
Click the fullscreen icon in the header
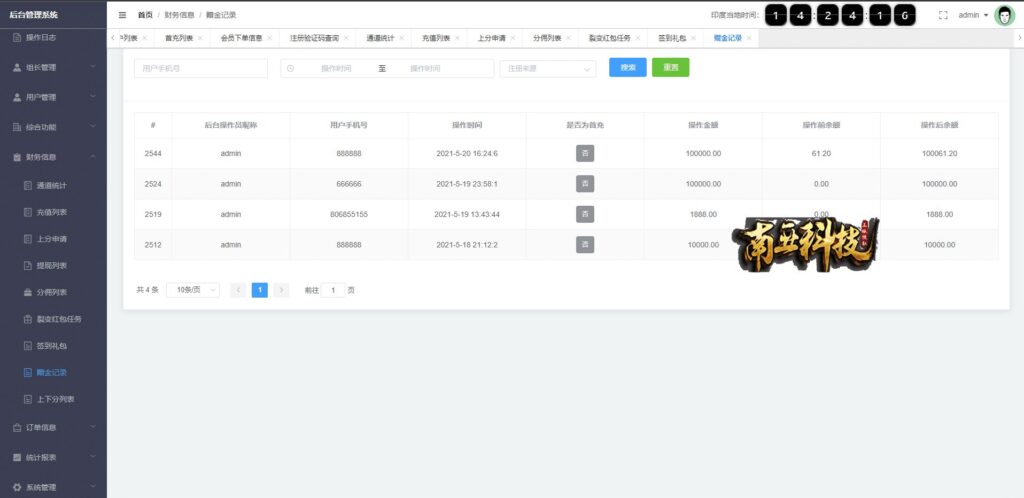tap(942, 15)
